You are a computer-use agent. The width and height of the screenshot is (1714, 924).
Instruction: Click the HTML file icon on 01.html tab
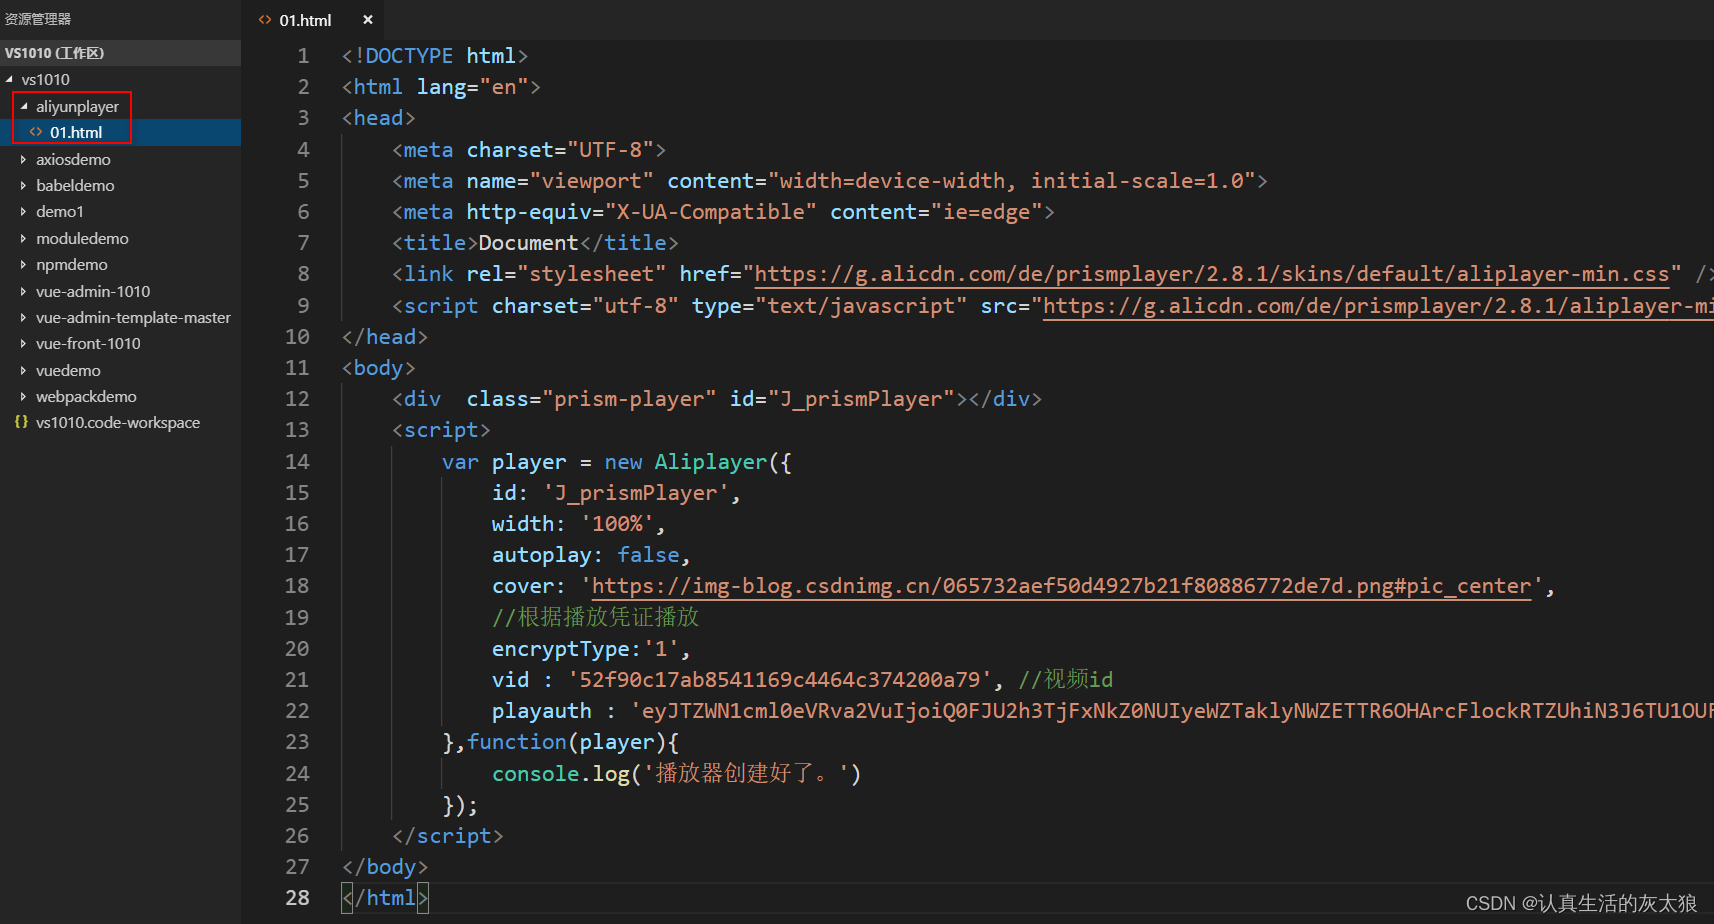tap(265, 20)
